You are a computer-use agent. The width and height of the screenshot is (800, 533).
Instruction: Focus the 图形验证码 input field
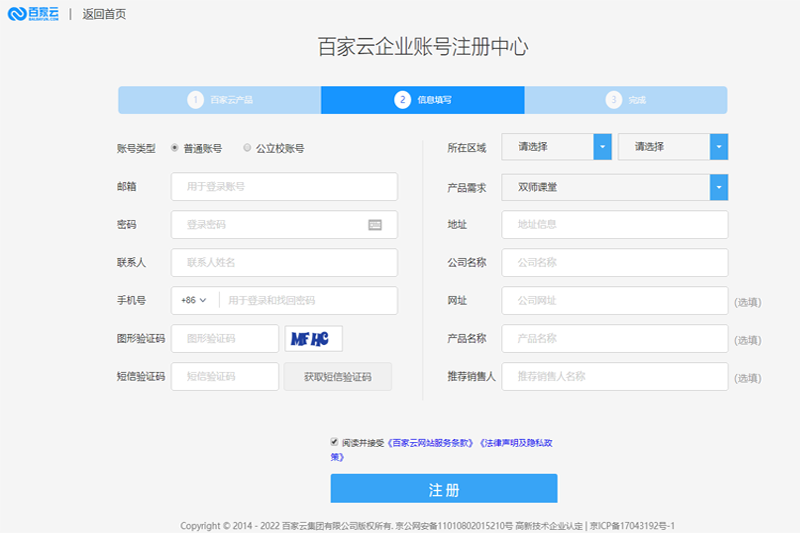pyautogui.click(x=225, y=339)
